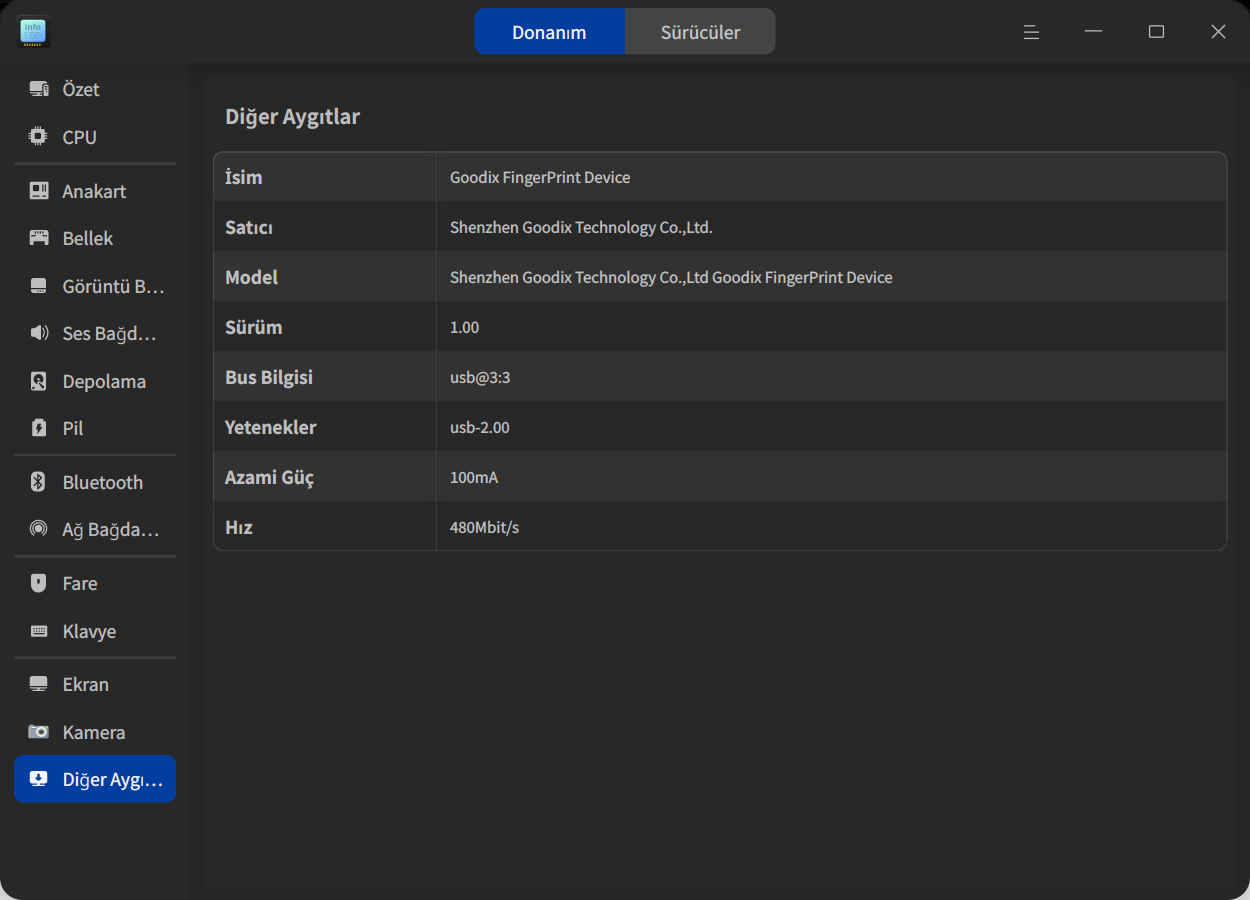This screenshot has width=1250, height=900.
Task: Click the Diğer Aygı… devices icon
Action: click(39, 779)
